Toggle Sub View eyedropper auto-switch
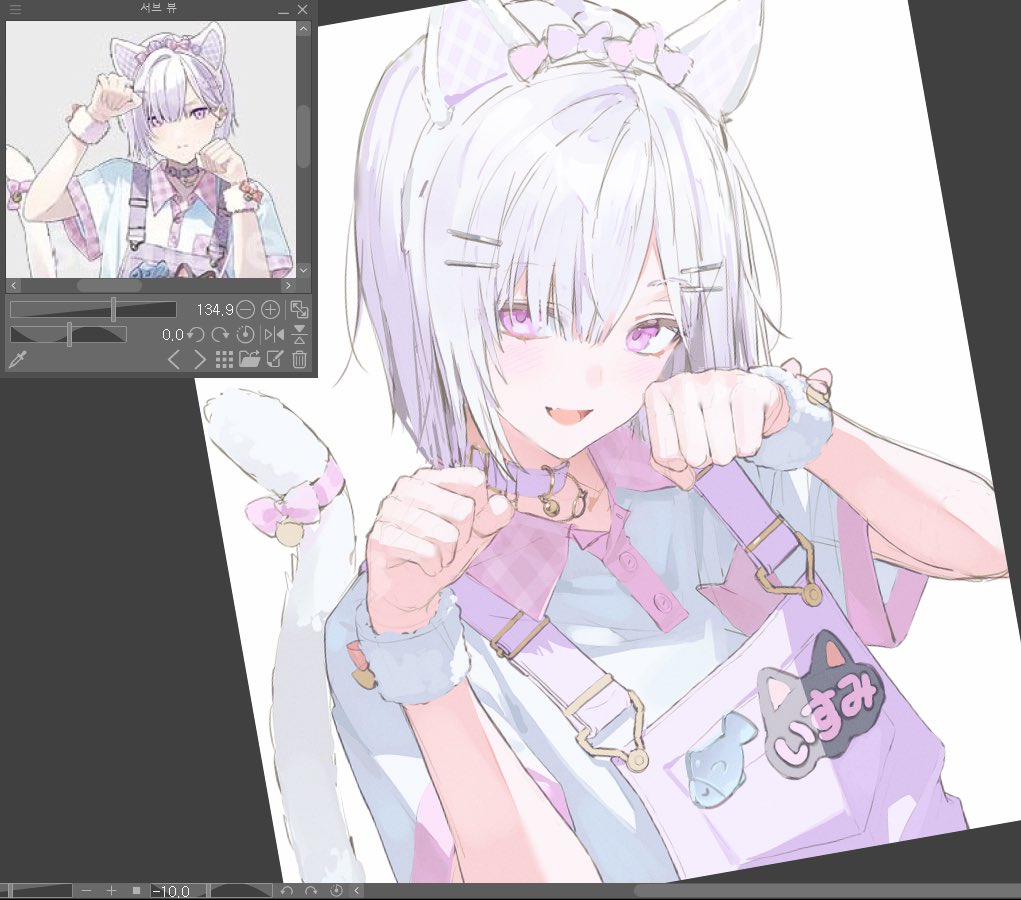Viewport: 1021px width, 900px height. (18, 359)
